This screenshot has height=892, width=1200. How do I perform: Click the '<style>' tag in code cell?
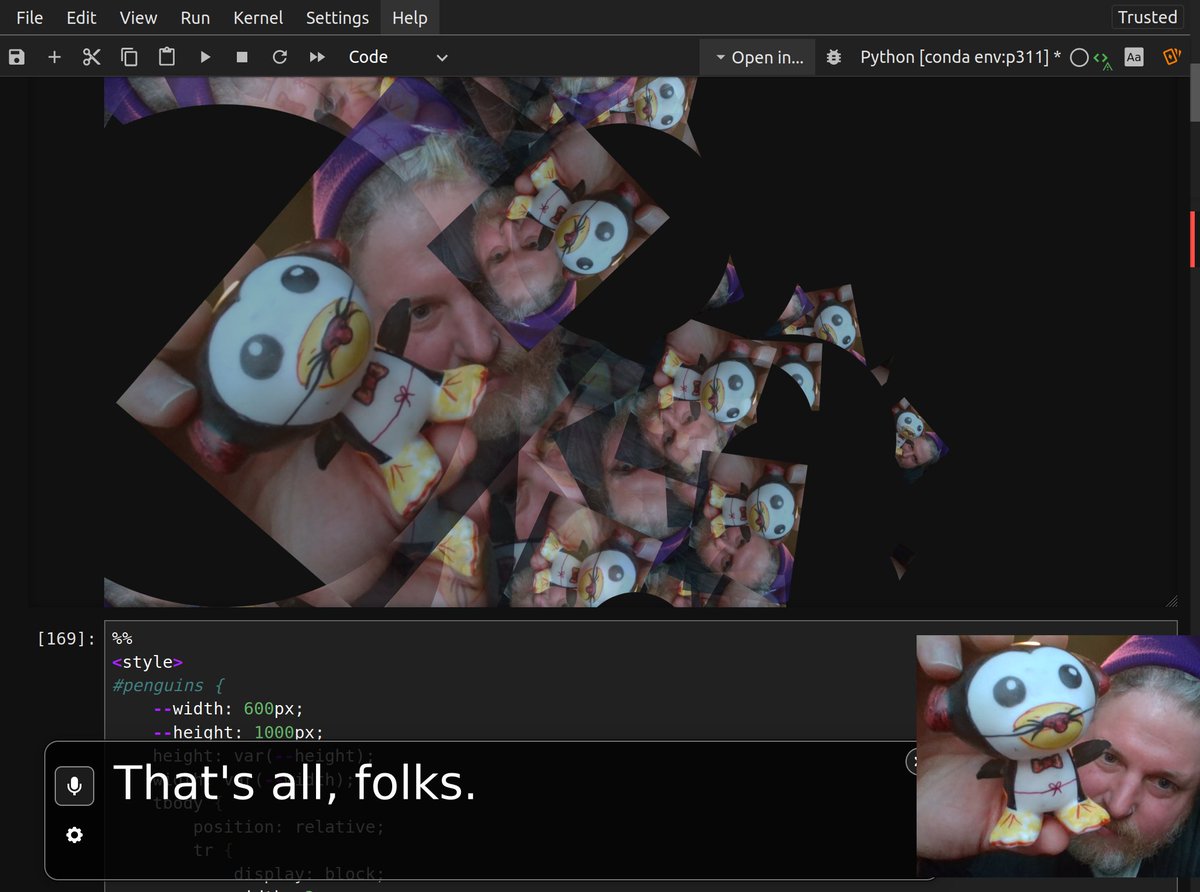pyautogui.click(x=147, y=662)
